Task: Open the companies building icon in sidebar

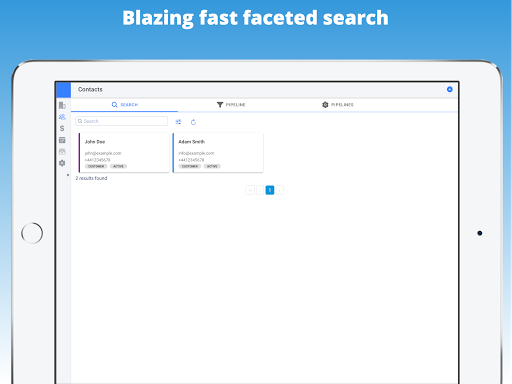Action: (x=62, y=105)
